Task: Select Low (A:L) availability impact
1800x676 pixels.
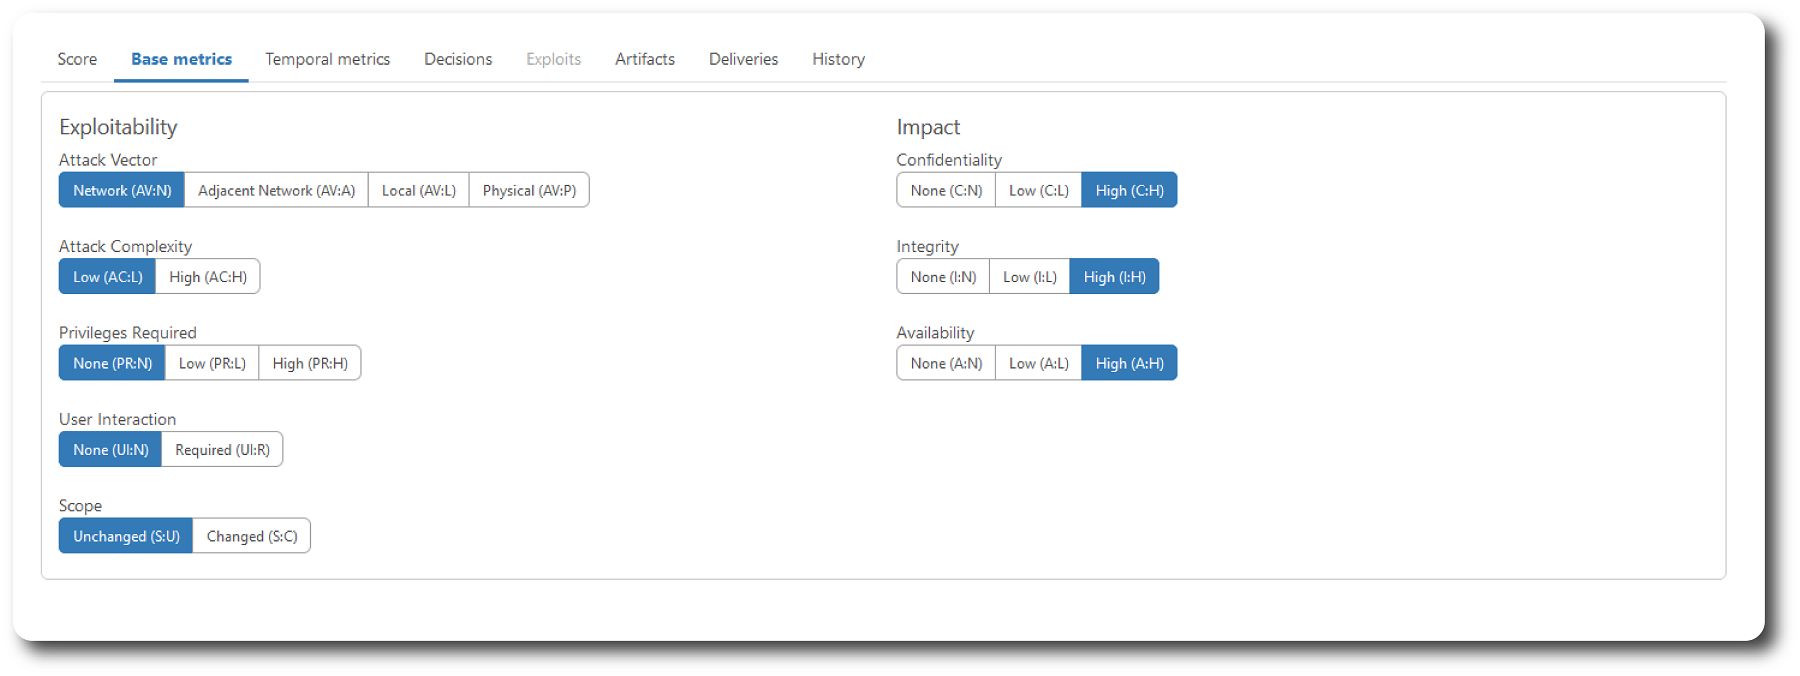Action: tap(1038, 363)
